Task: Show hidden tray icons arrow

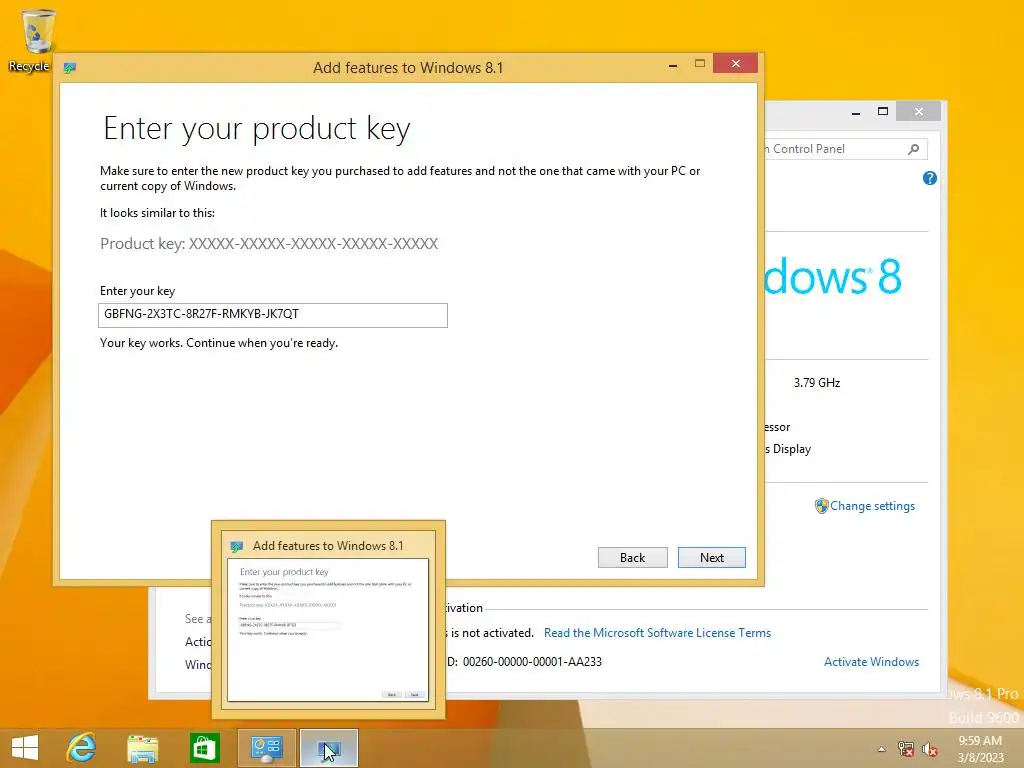Action: pyautogui.click(x=882, y=749)
